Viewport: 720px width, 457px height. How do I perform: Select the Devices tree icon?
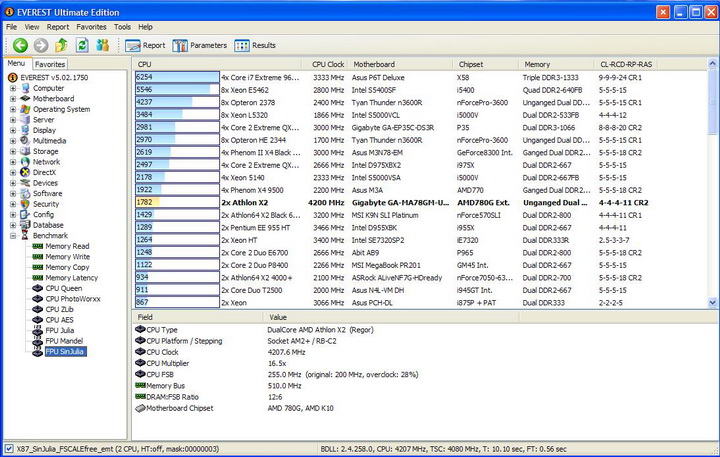[26, 183]
